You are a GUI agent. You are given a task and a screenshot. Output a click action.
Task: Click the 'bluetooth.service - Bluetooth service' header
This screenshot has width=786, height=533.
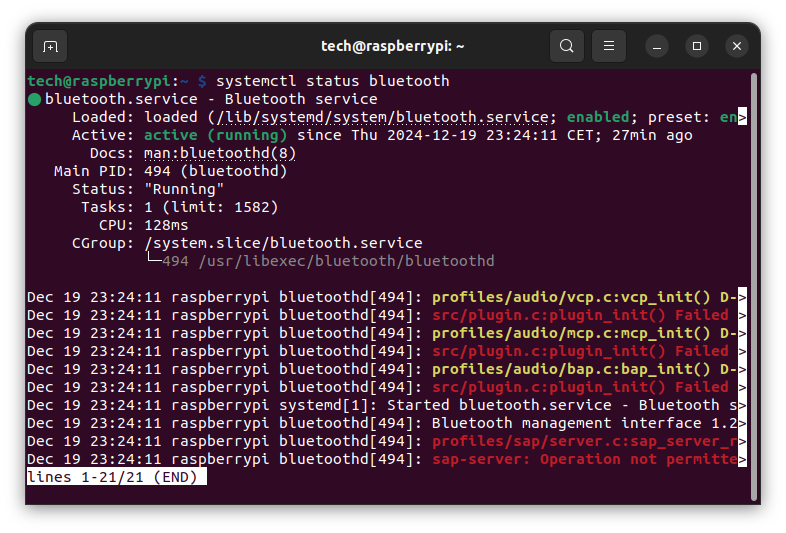(x=211, y=99)
